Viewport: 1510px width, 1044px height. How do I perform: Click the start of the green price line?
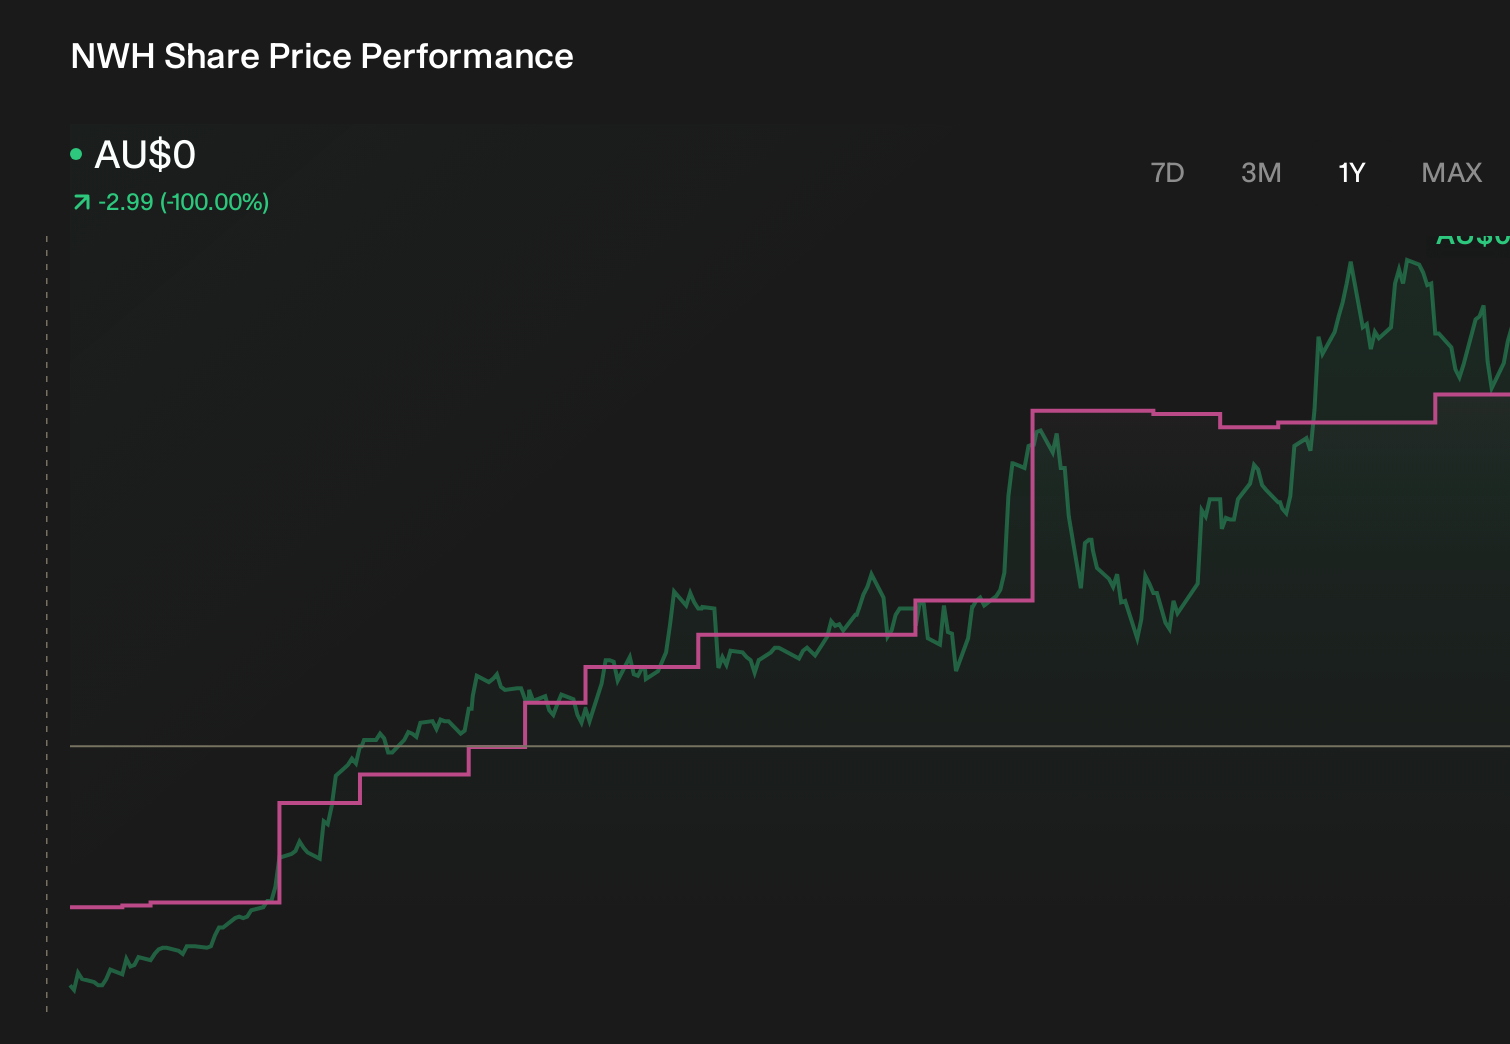click(72, 987)
